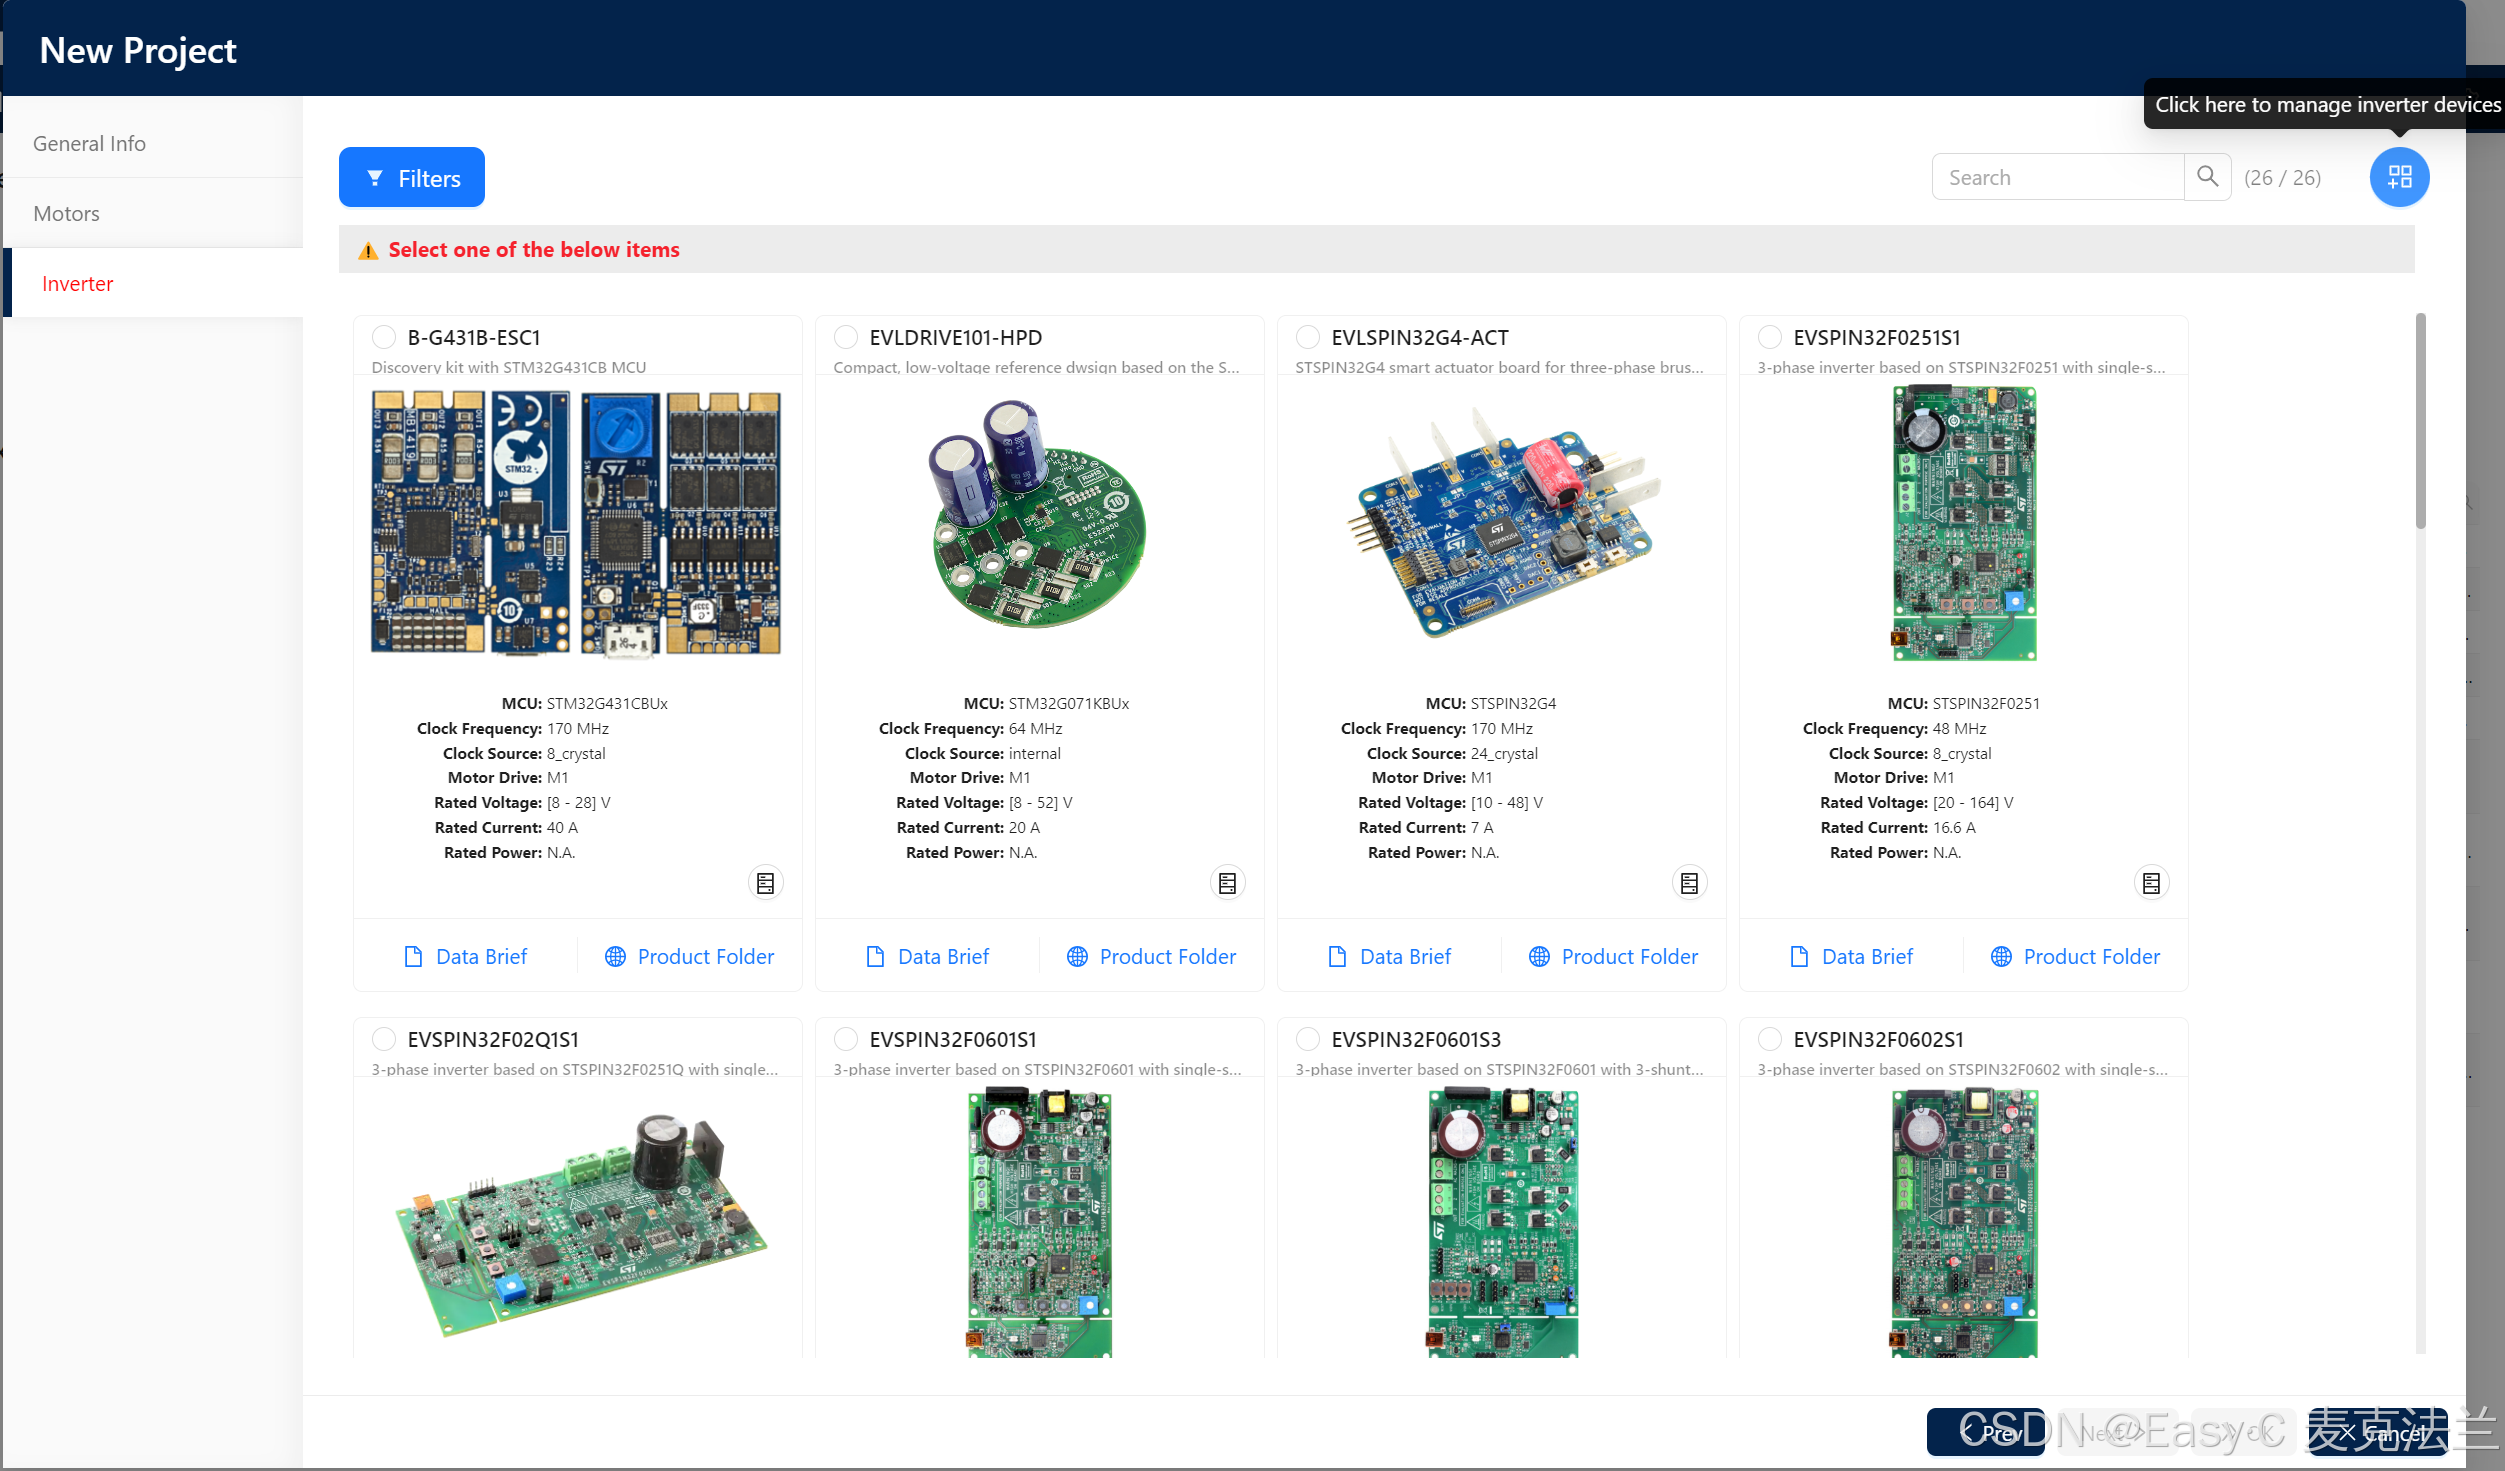2505x1471 pixels.
Task: Select the EVSPIN32F0601S3 radio button
Action: [x=1308, y=1039]
